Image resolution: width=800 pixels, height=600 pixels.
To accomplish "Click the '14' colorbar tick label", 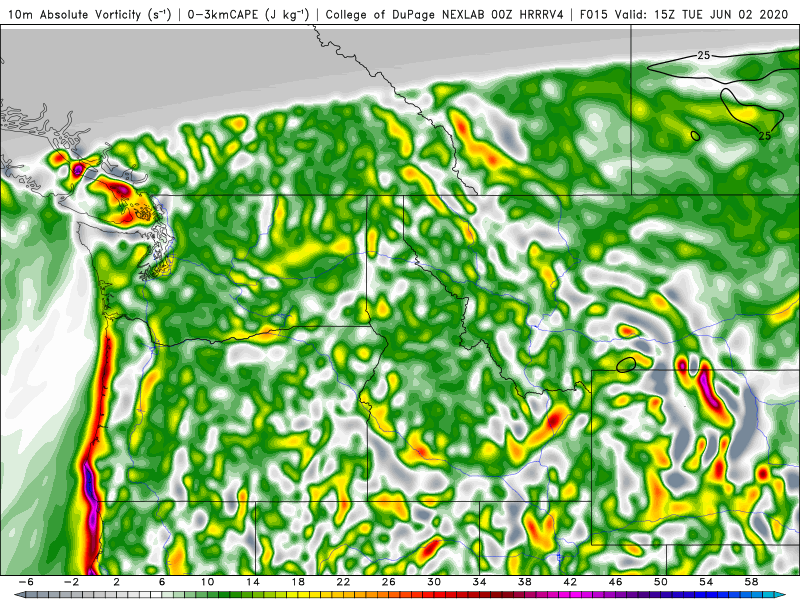I will click(x=253, y=582).
